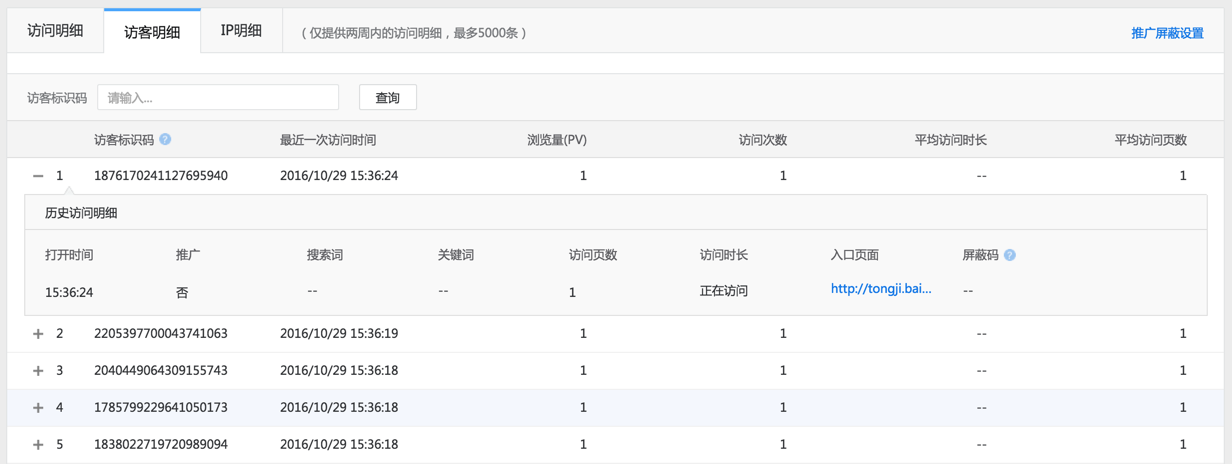Collapse visitor row 1 details
The width and height of the screenshot is (1232, 464).
pyautogui.click(x=38, y=176)
